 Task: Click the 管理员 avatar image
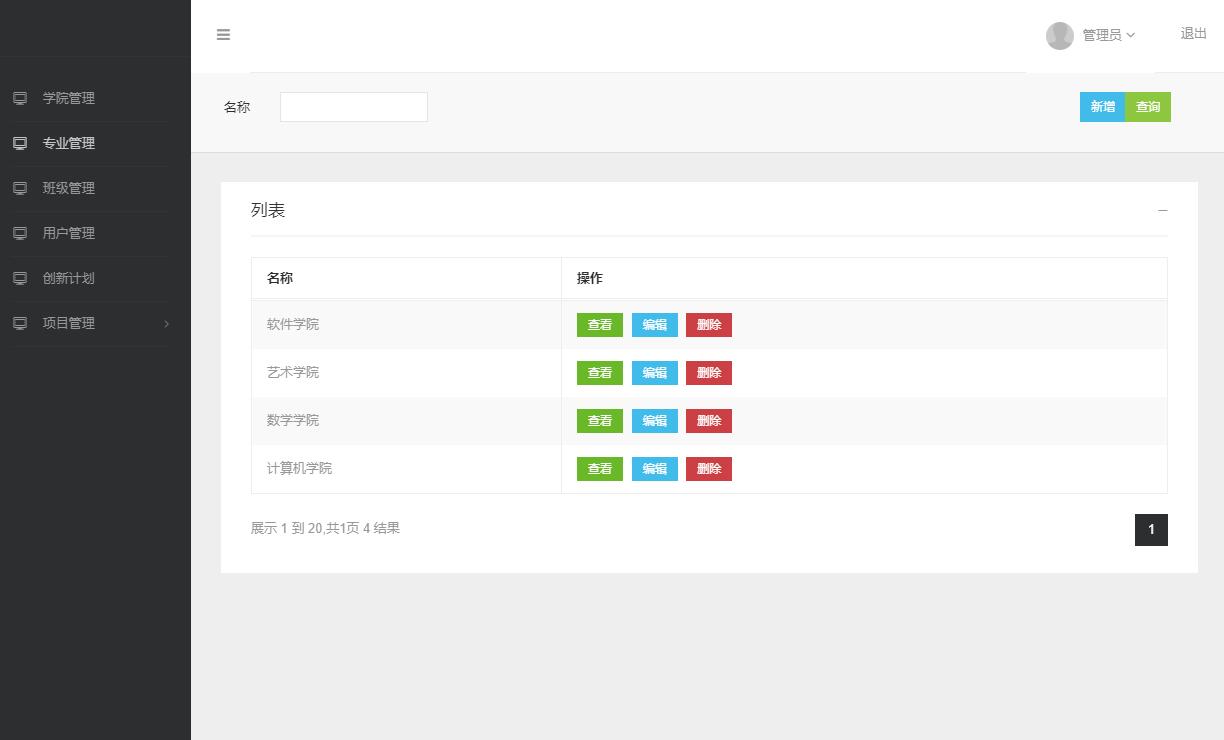(x=1060, y=35)
